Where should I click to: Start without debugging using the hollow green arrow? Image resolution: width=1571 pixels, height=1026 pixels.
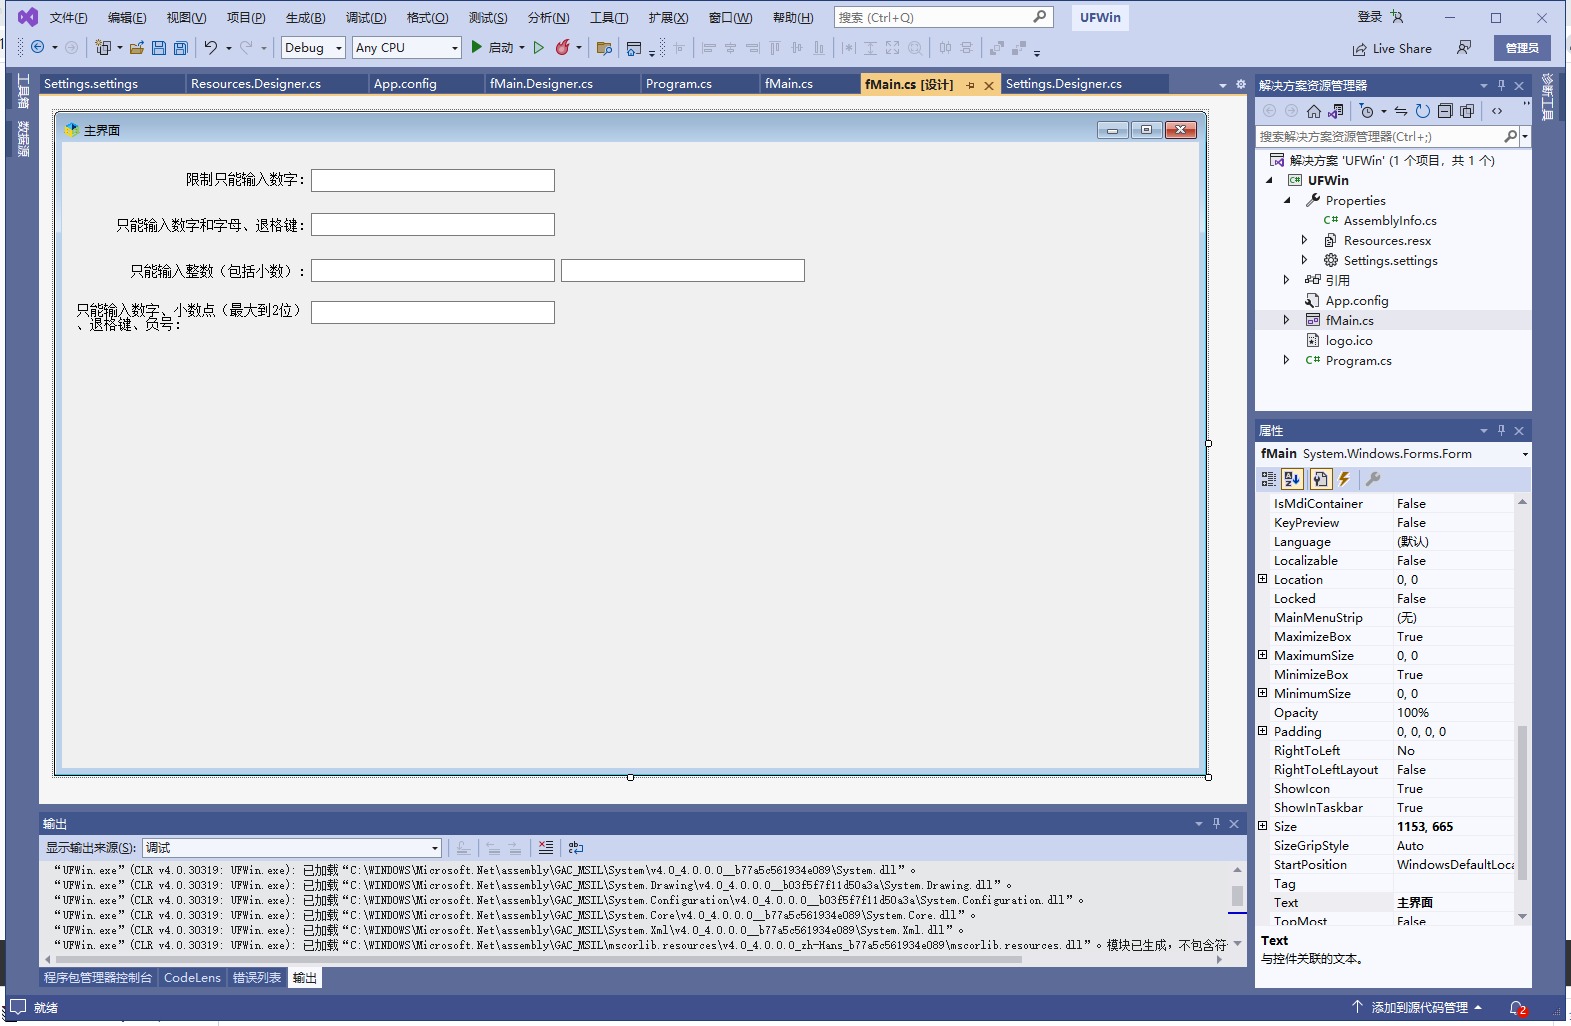click(539, 47)
